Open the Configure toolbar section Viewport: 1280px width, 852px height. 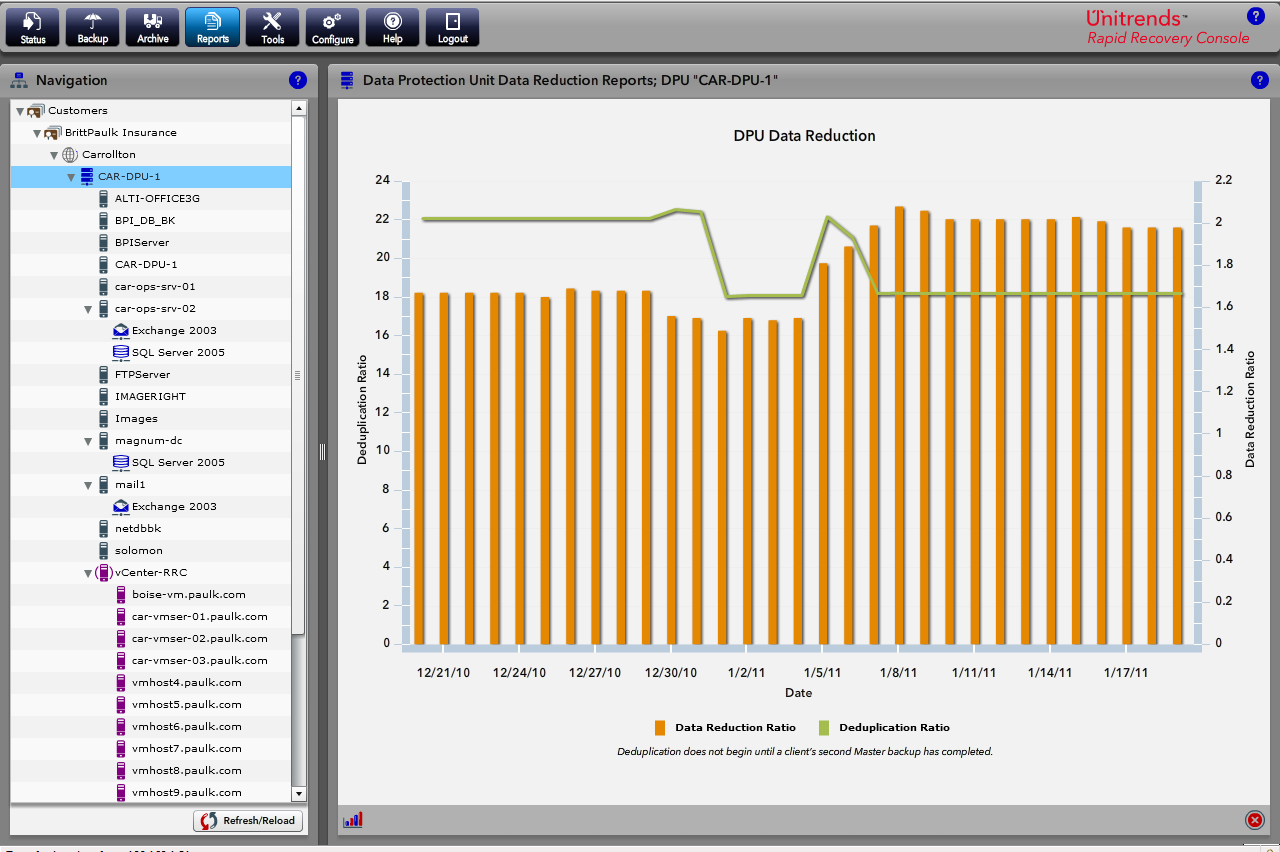(x=332, y=27)
